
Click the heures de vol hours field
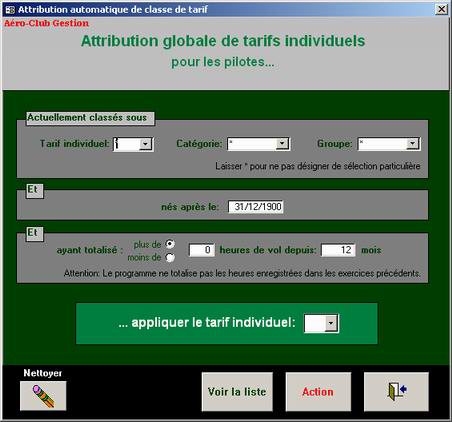click(202, 250)
